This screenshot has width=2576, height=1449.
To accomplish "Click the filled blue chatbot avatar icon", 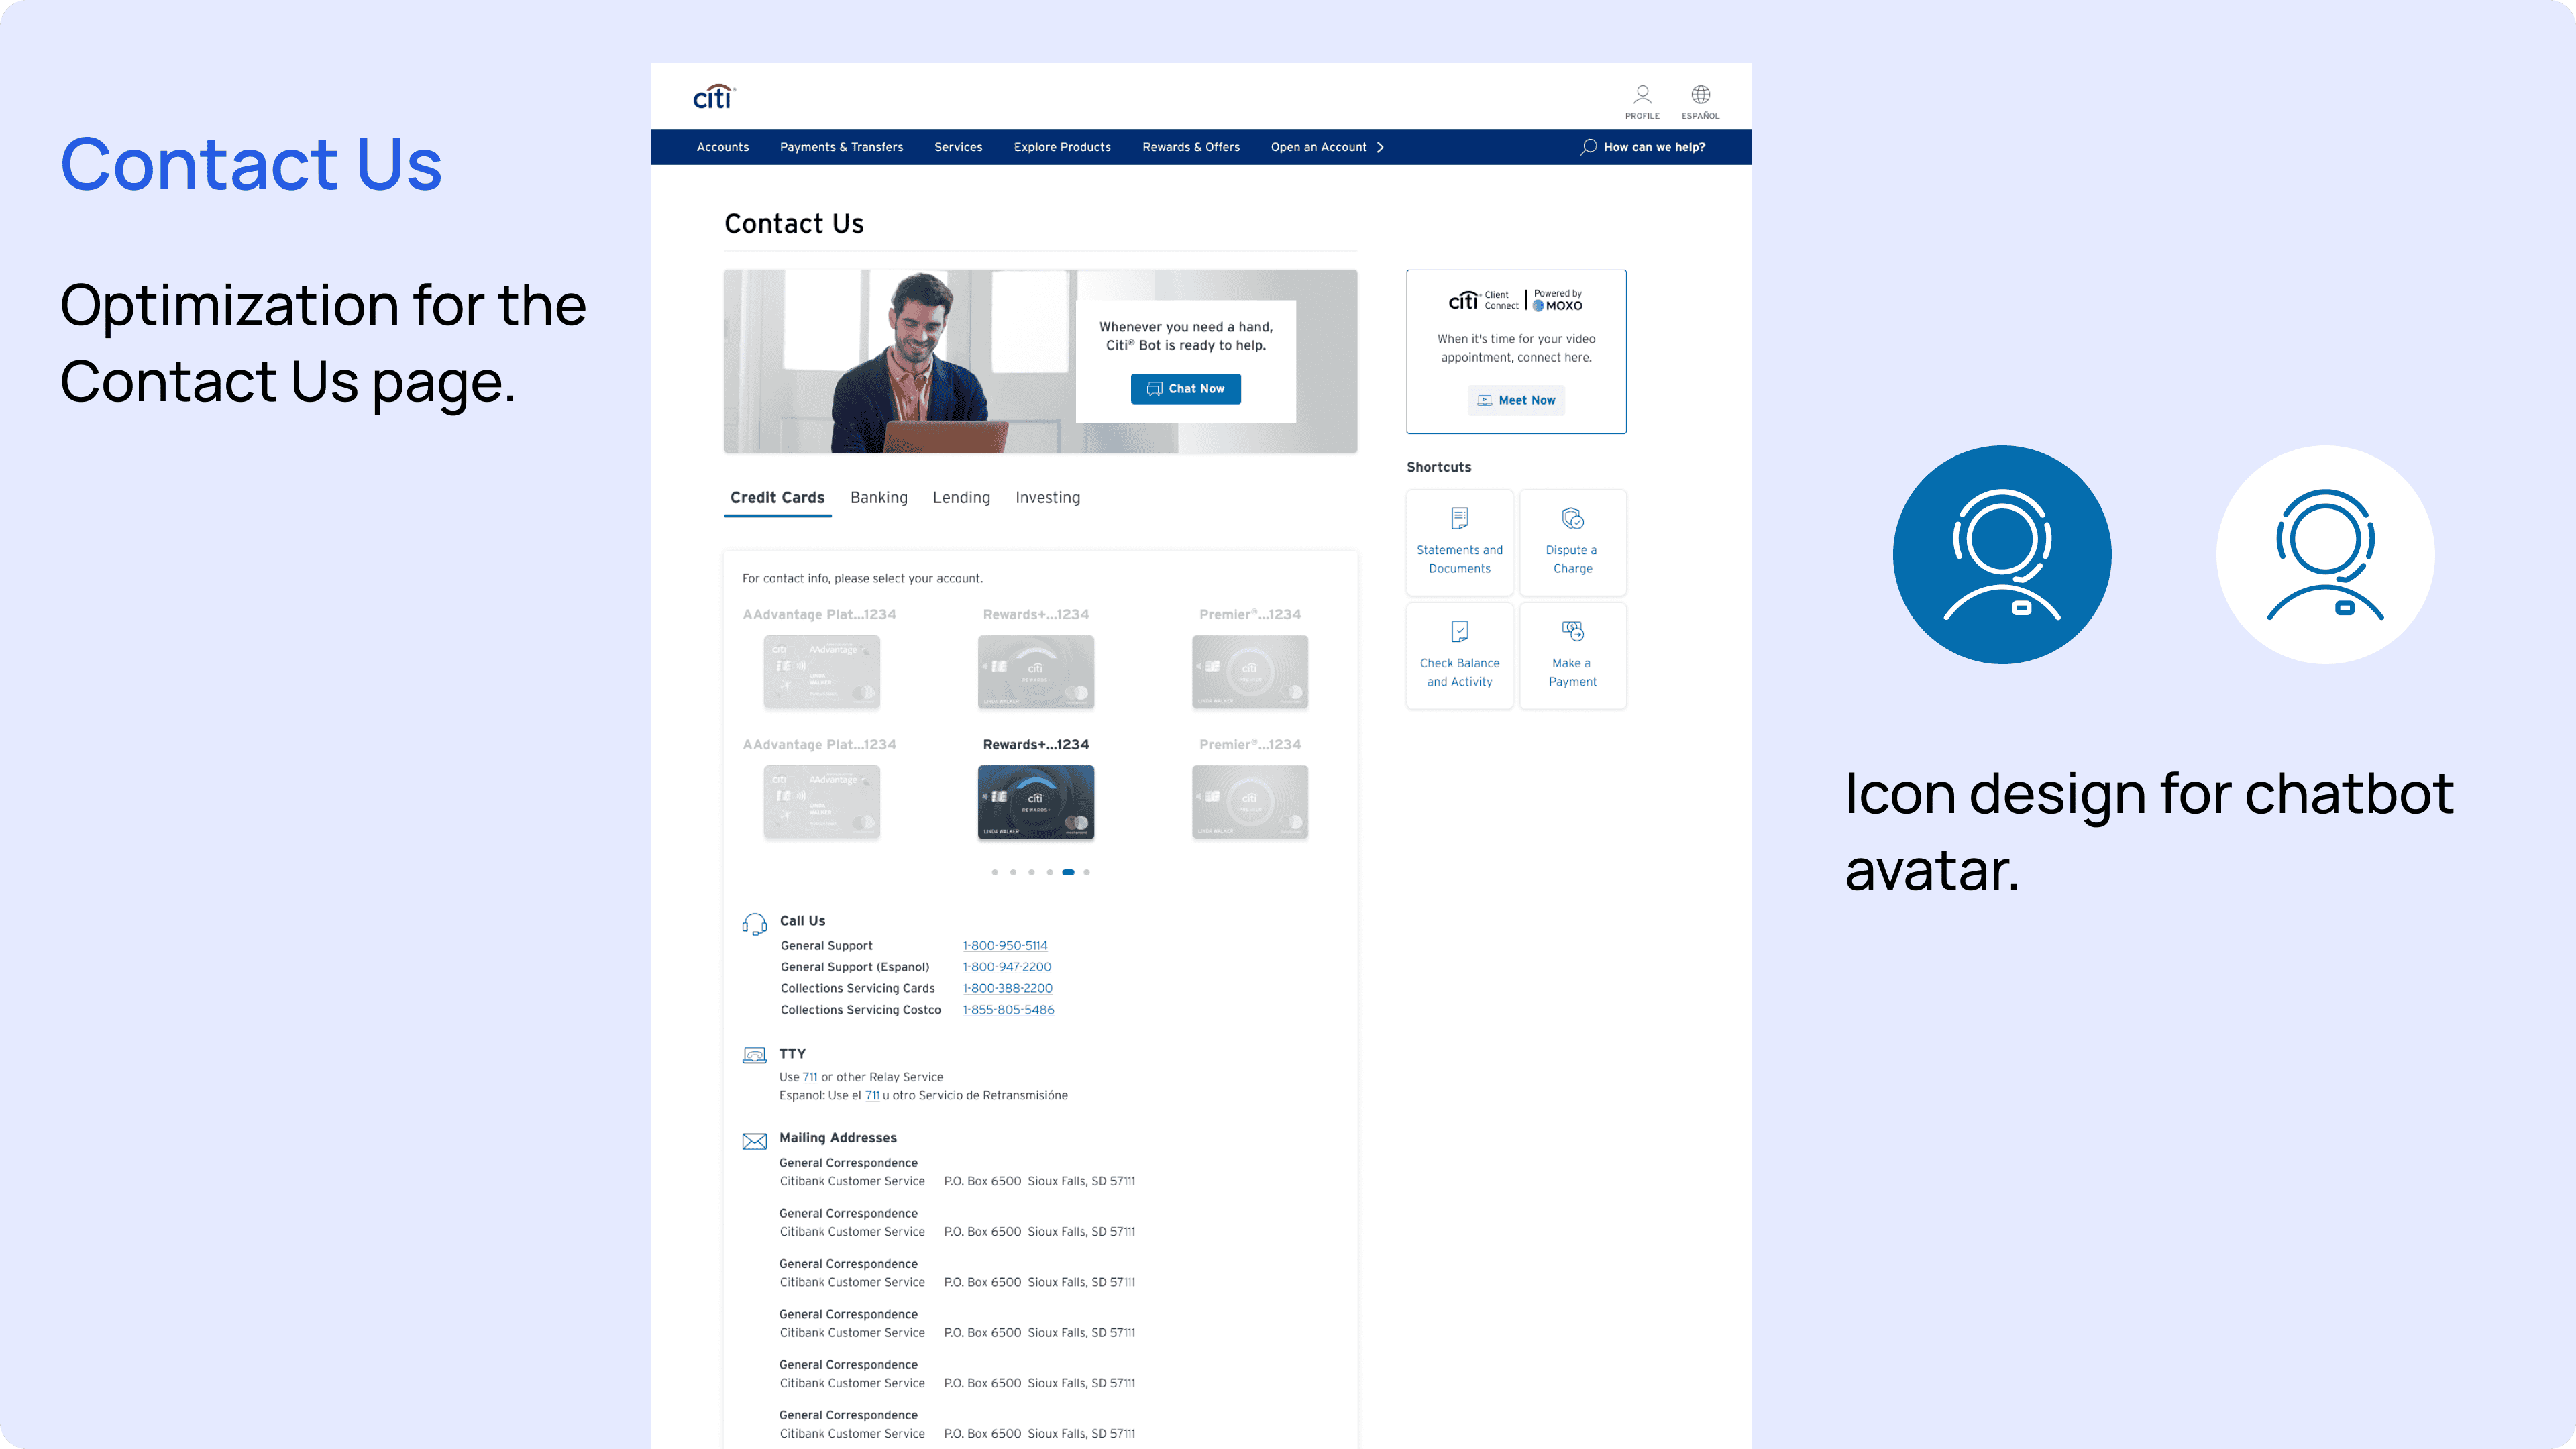I will click(2002, 555).
